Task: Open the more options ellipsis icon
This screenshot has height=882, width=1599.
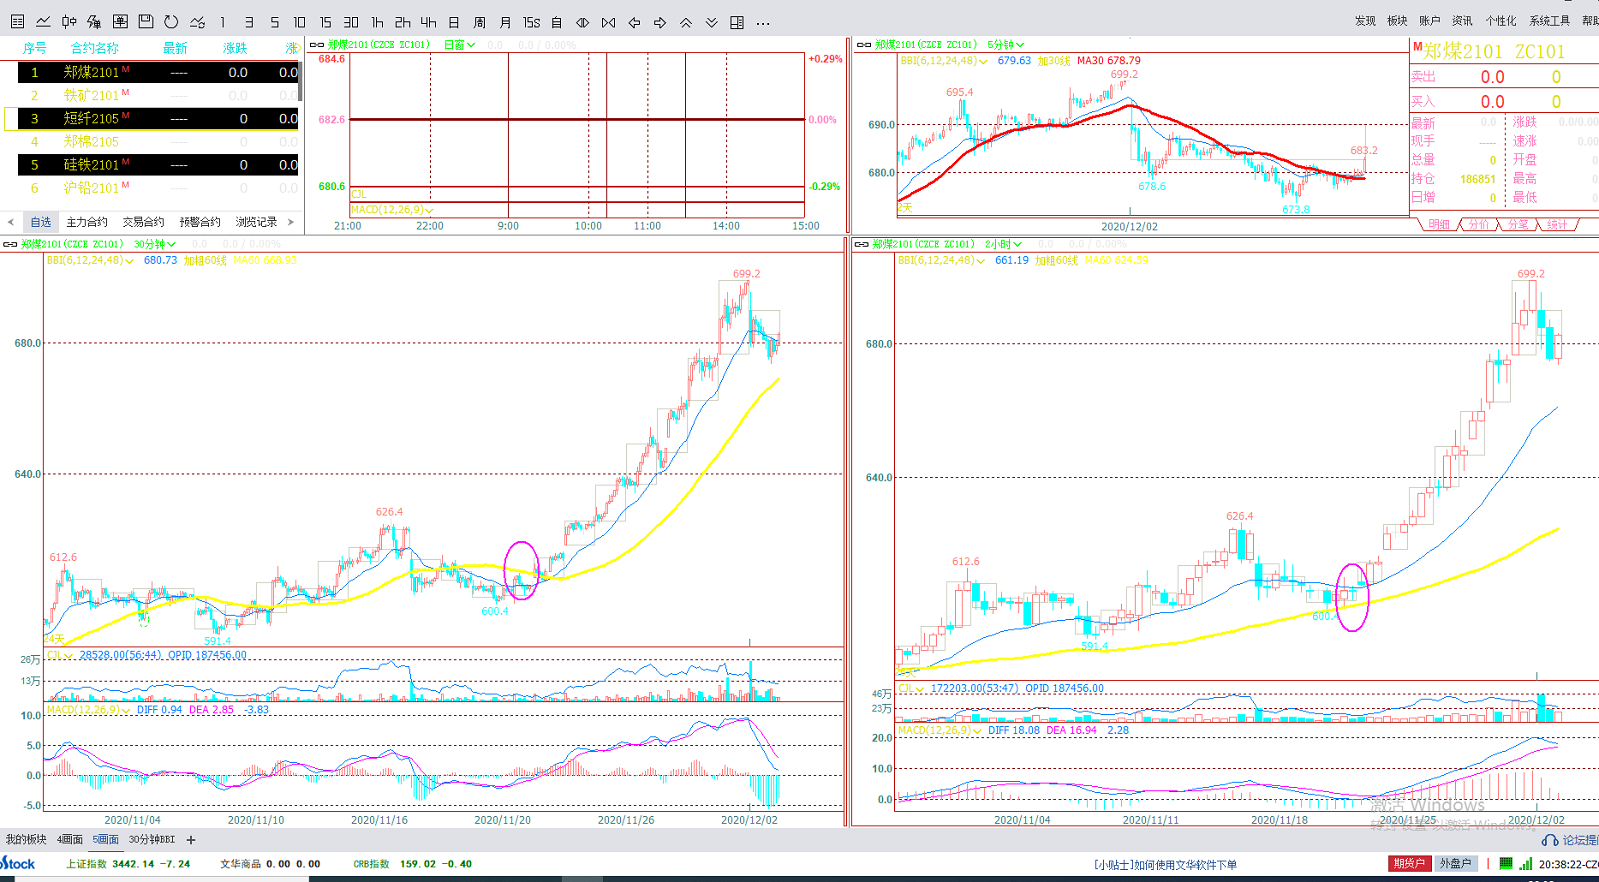Action: [x=763, y=22]
